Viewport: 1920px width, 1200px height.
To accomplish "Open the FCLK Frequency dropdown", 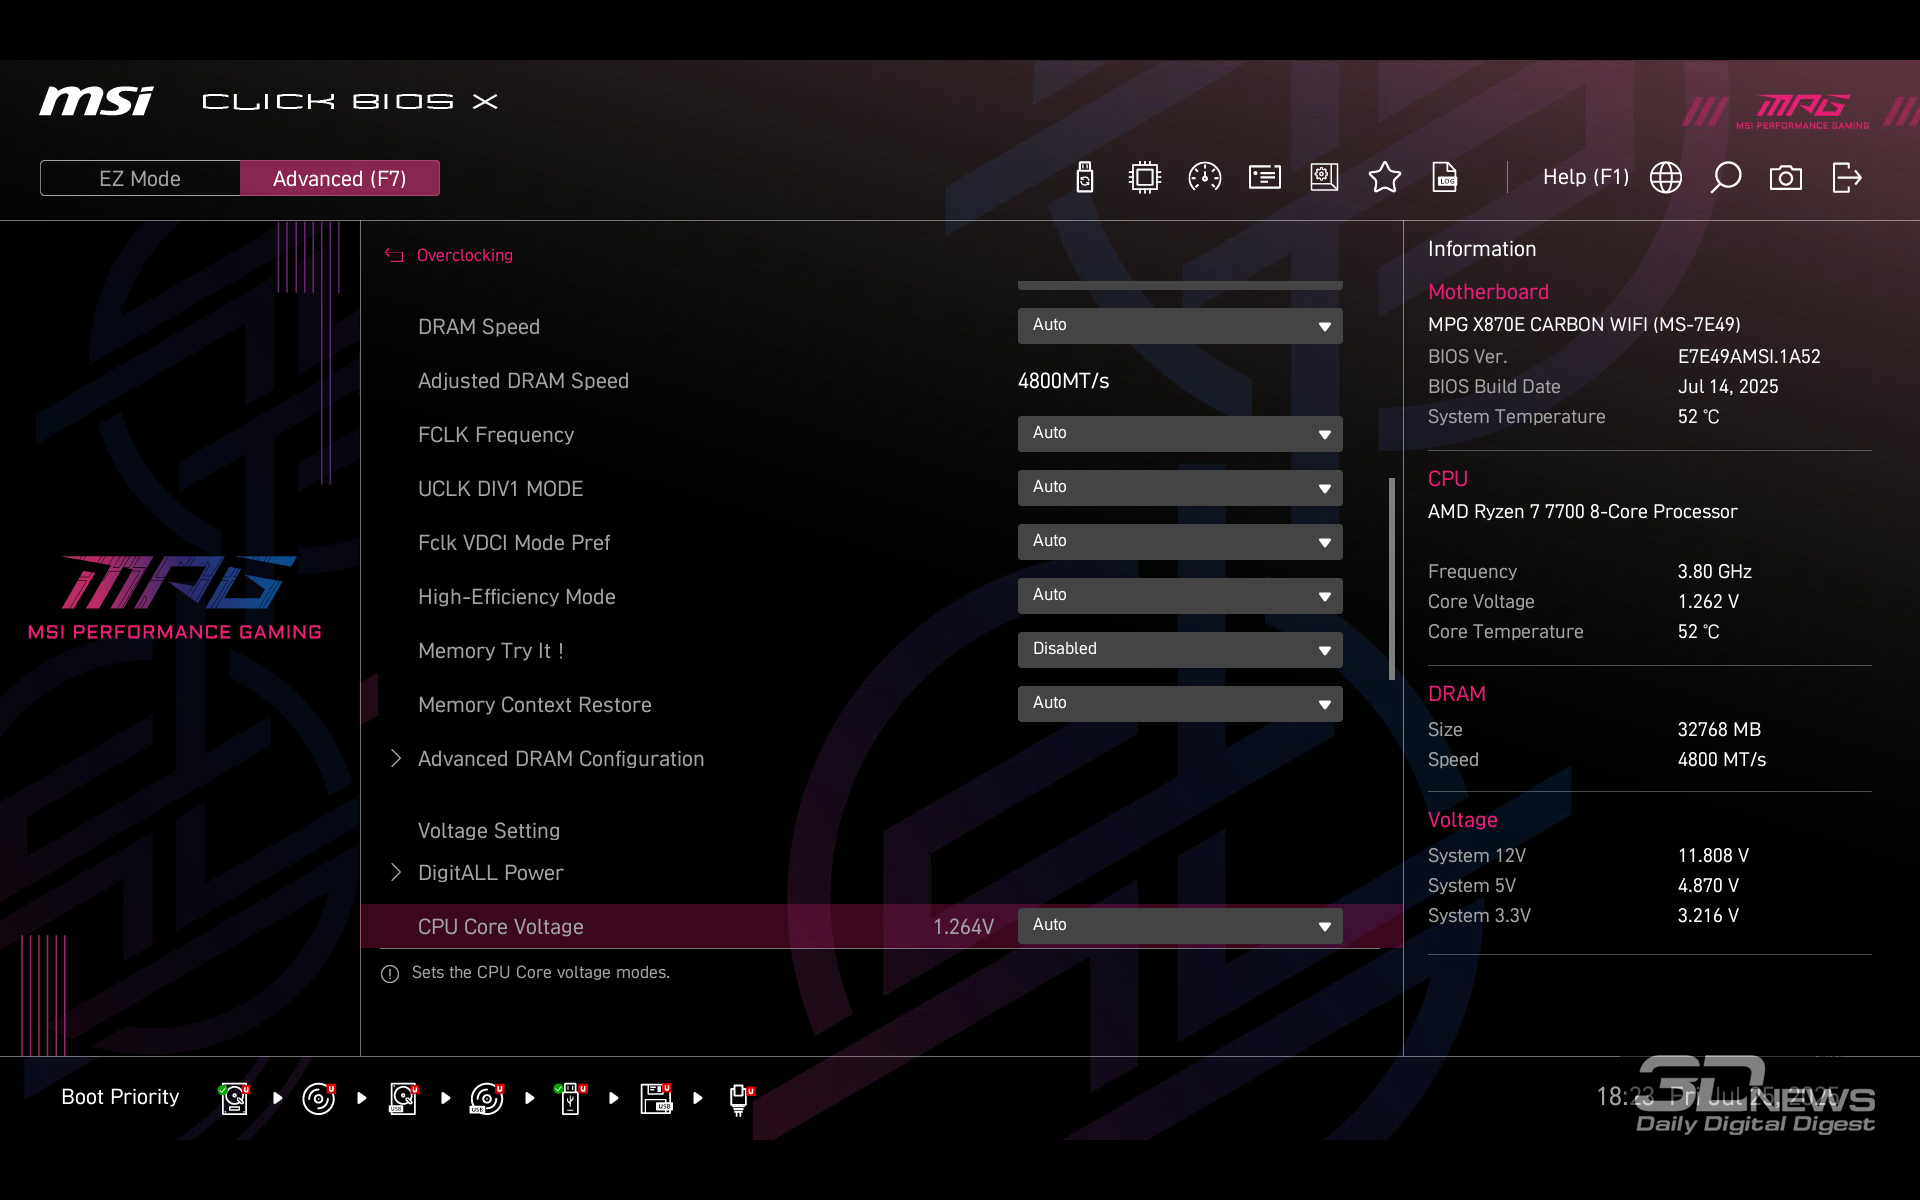I will pyautogui.click(x=1180, y=434).
